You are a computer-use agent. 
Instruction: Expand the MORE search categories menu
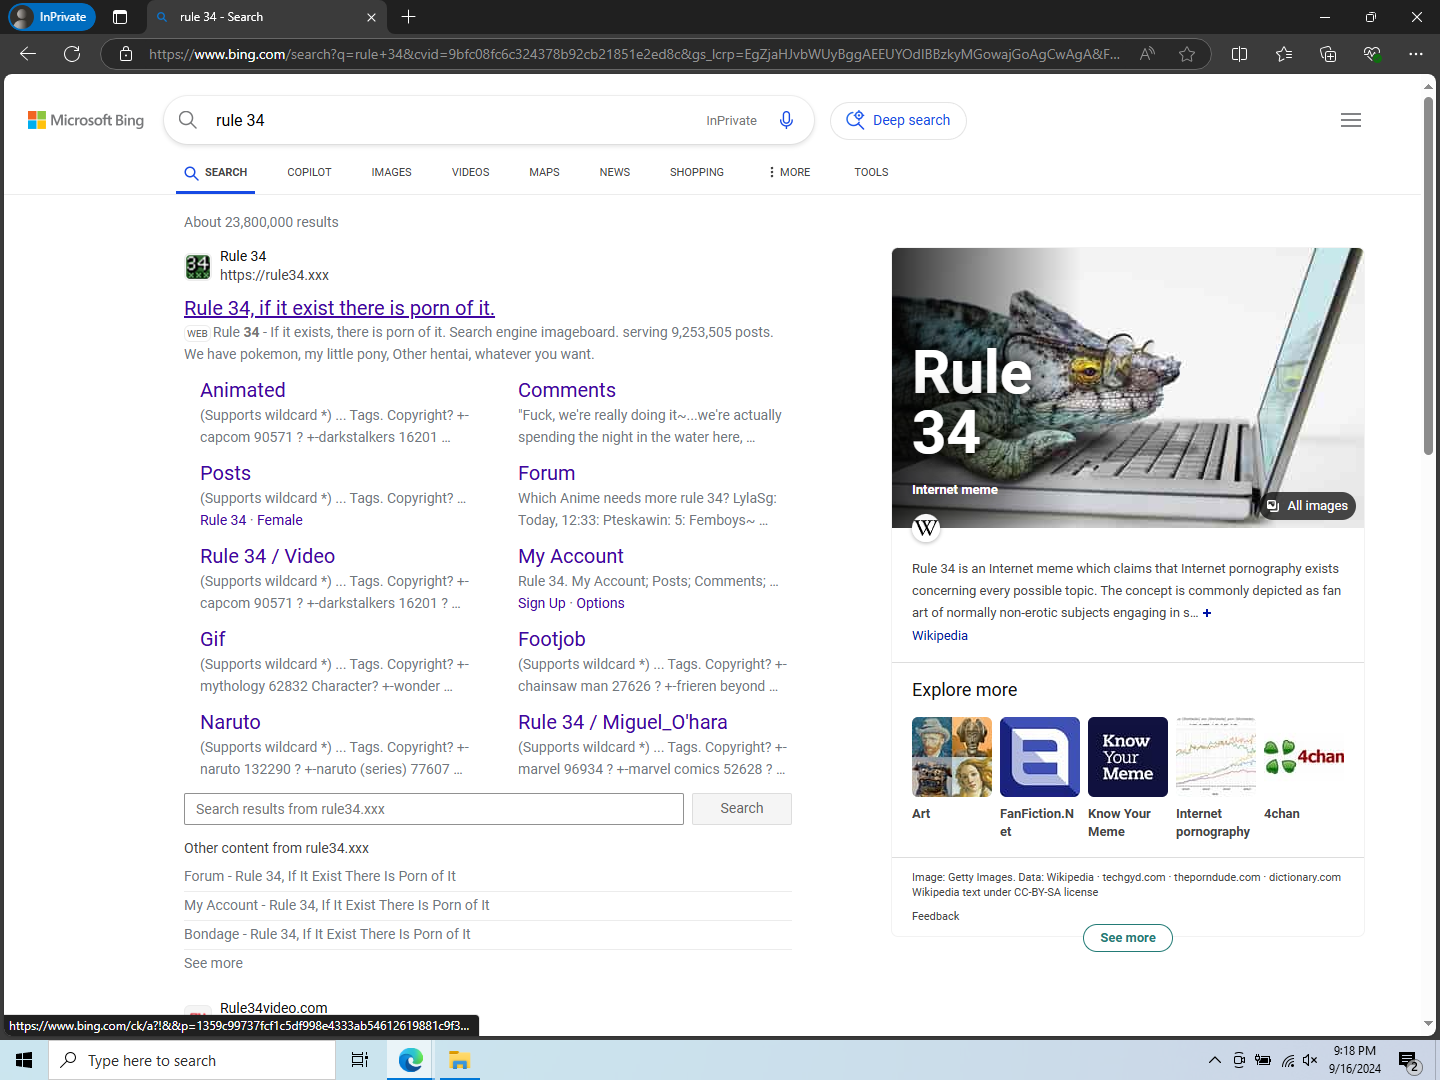(789, 172)
